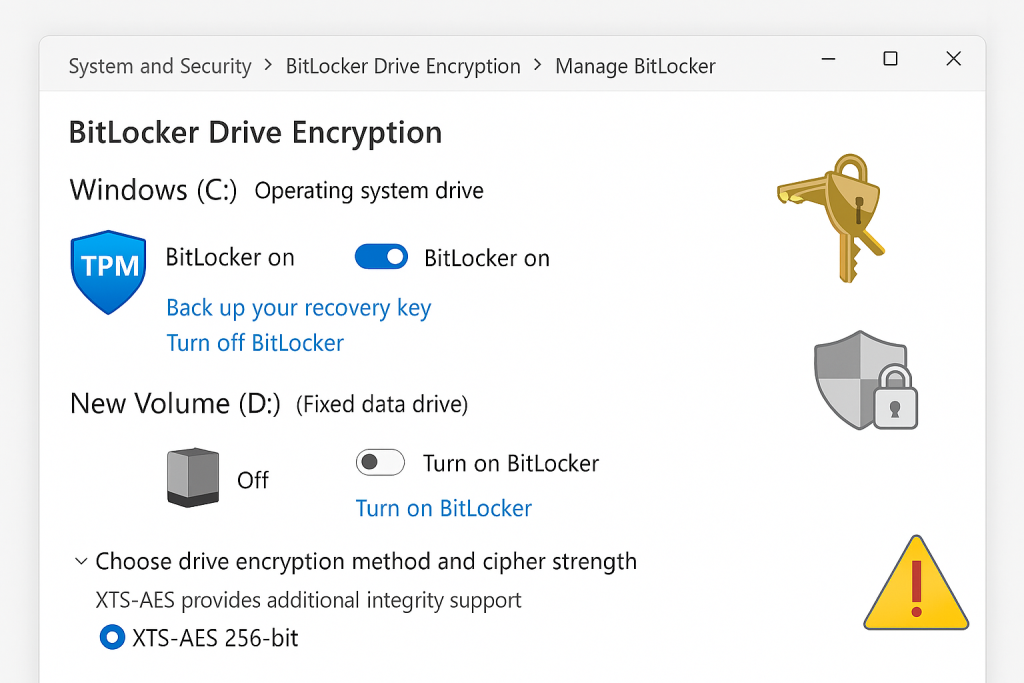Image resolution: width=1024 pixels, height=683 pixels.
Task: Click the chevron after System and Security
Action: click(268, 66)
